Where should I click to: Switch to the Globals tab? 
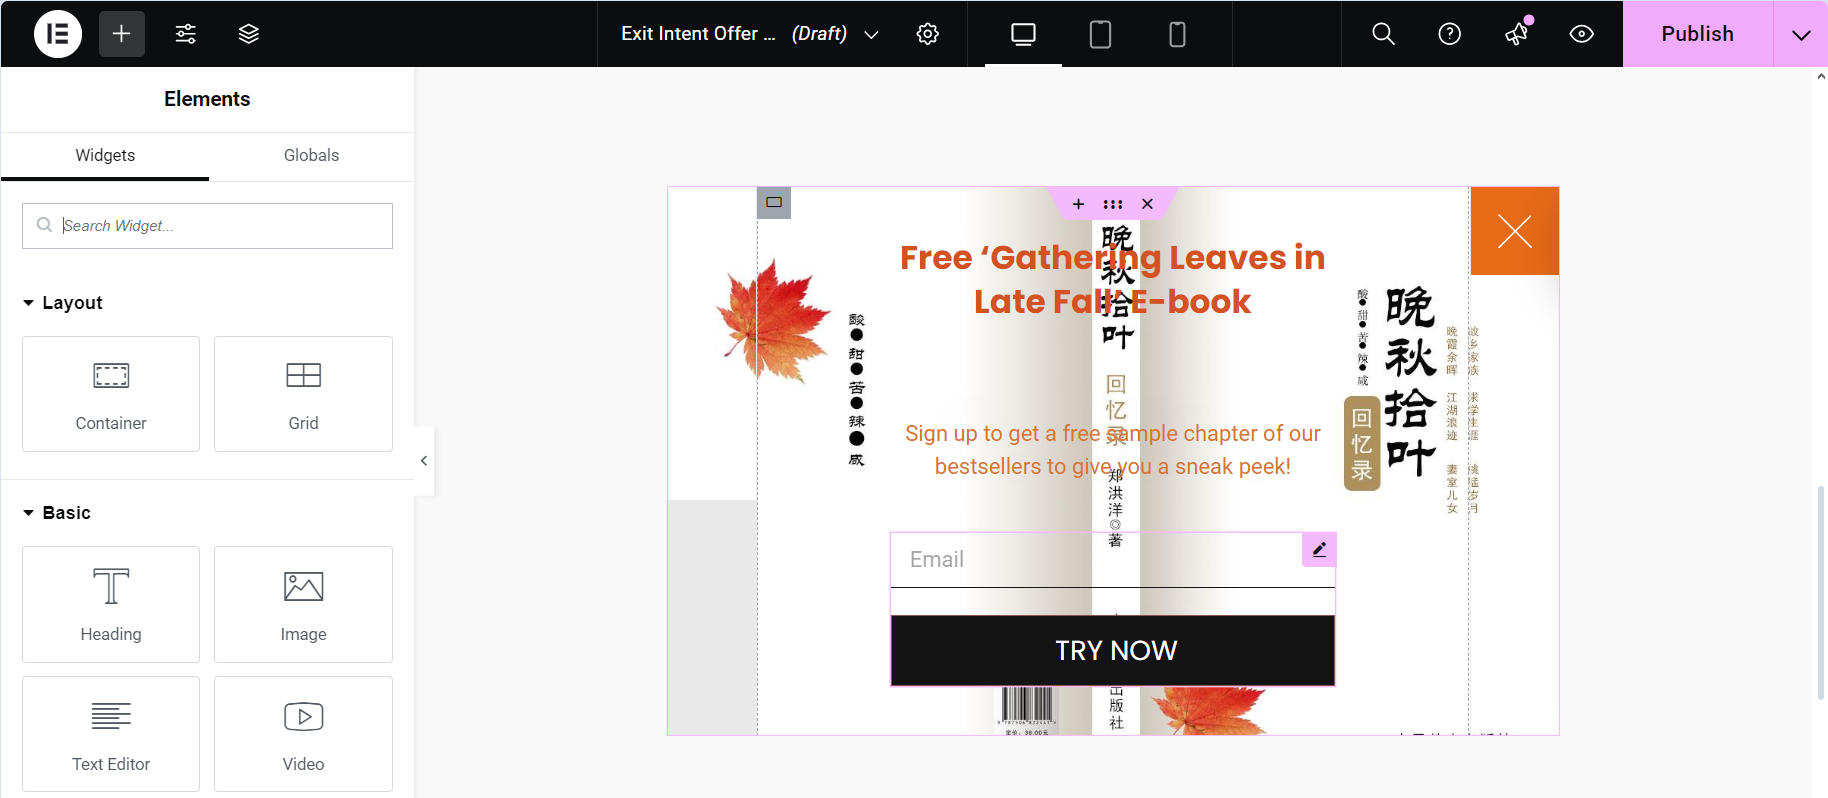click(311, 155)
